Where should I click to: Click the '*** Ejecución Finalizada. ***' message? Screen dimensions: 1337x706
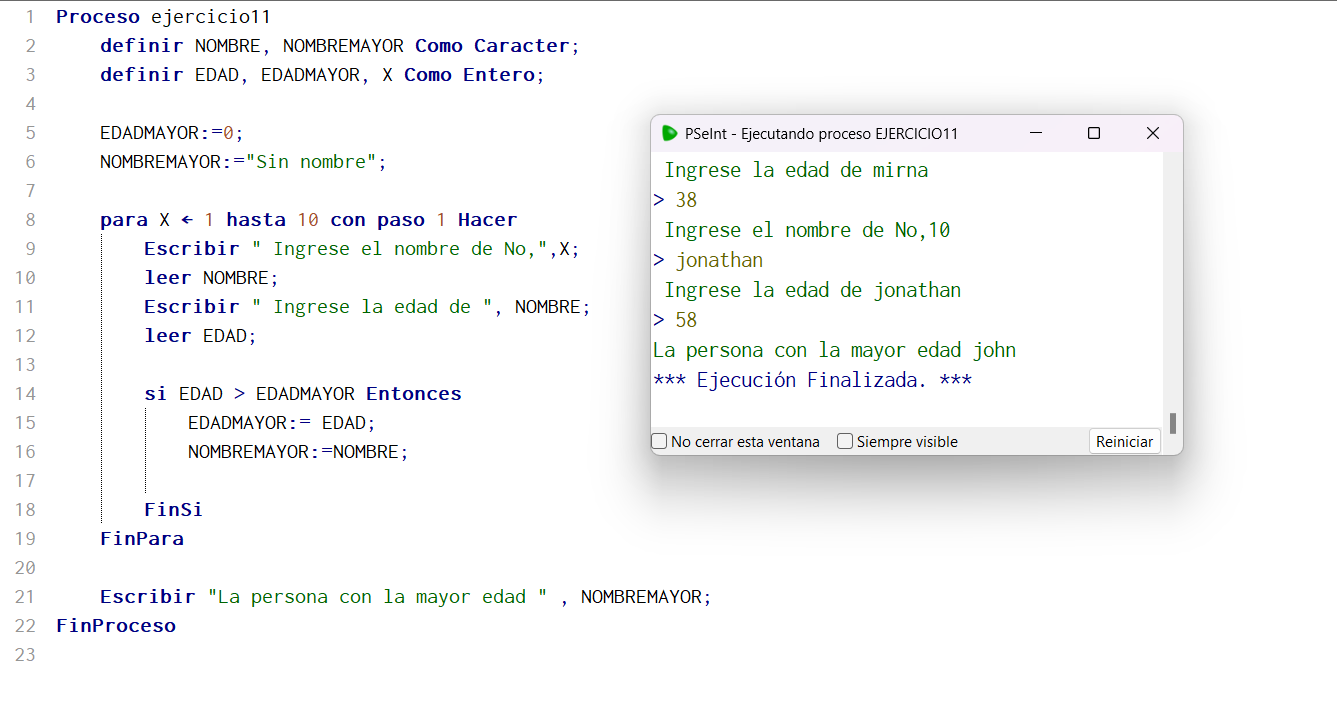(813, 380)
